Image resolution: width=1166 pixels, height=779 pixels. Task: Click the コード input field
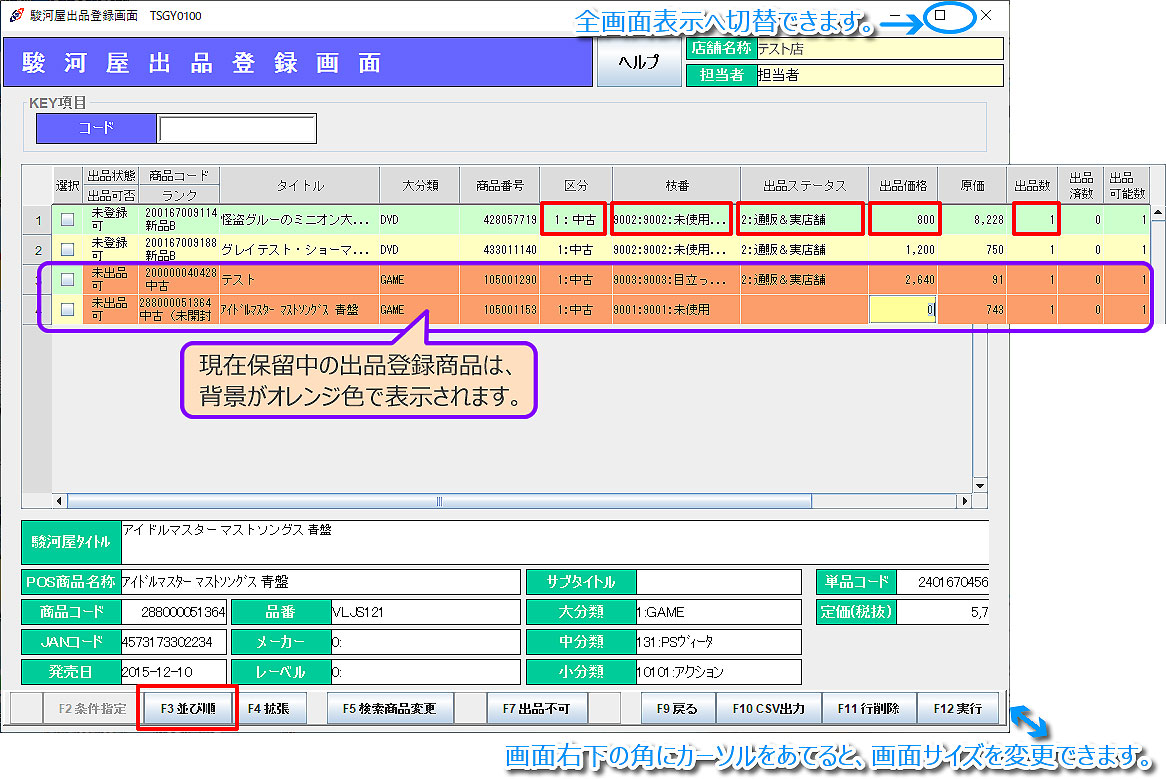tap(237, 128)
